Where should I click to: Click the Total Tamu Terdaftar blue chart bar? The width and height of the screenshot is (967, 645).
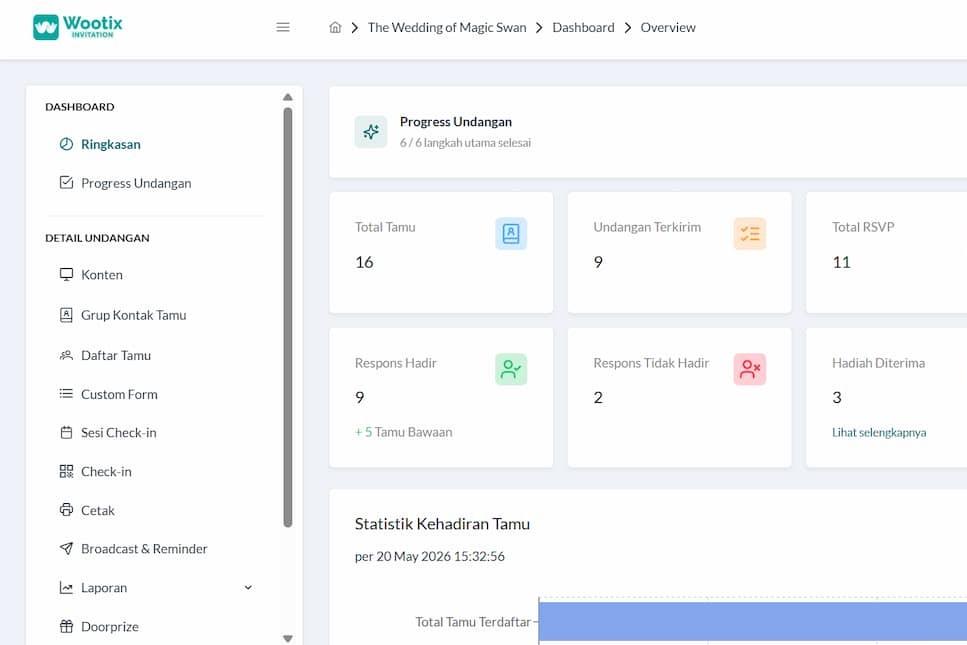752,622
